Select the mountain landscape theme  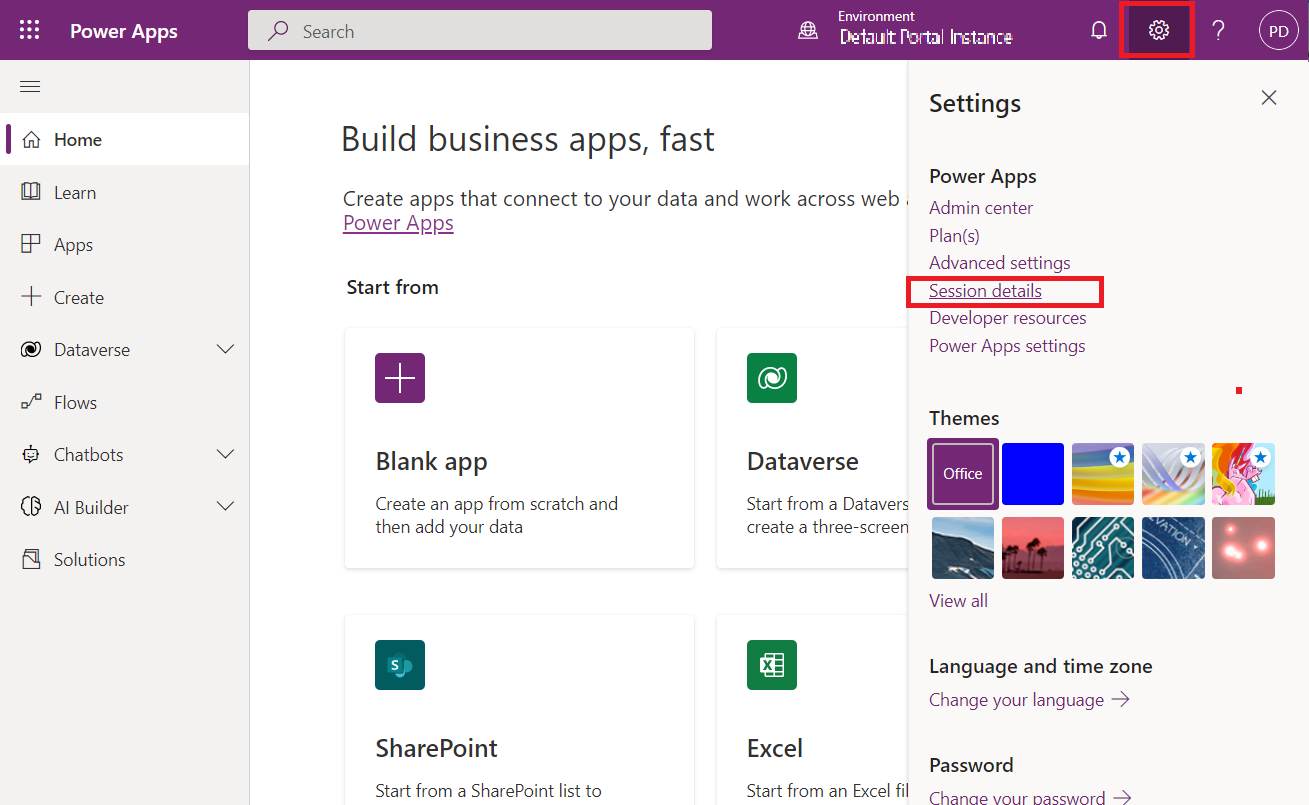[x=963, y=548]
